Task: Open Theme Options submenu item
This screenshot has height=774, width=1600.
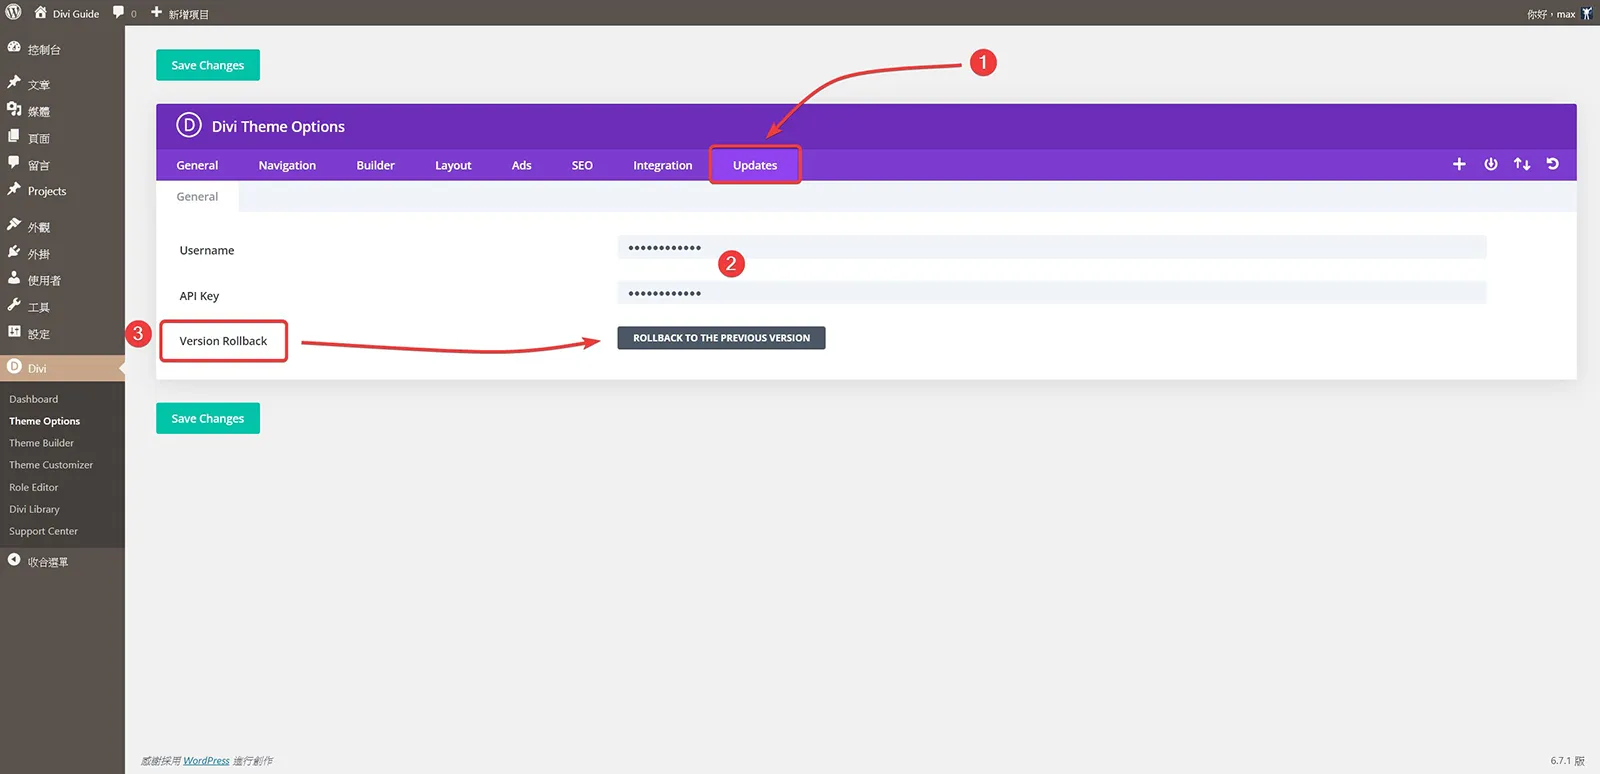Action: coord(45,421)
